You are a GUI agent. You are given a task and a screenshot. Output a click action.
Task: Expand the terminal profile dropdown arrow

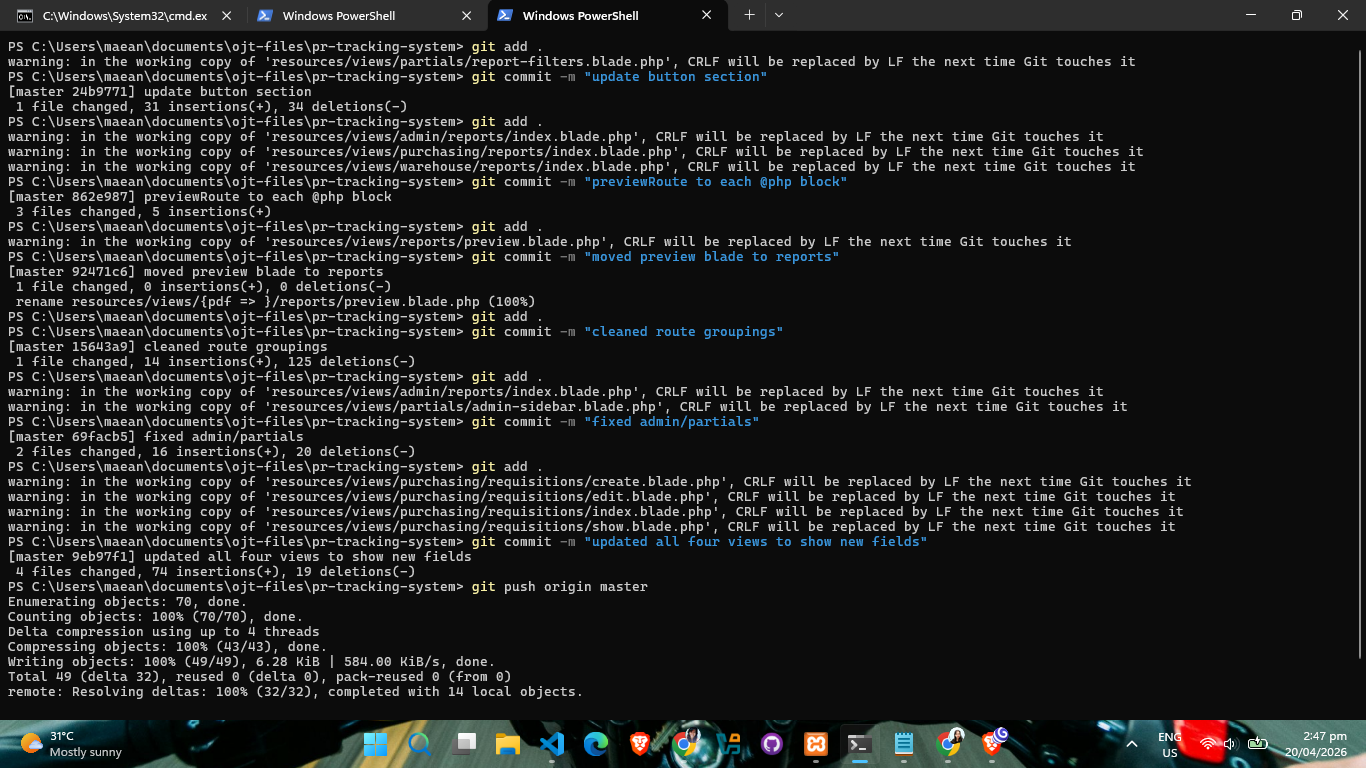coord(779,16)
